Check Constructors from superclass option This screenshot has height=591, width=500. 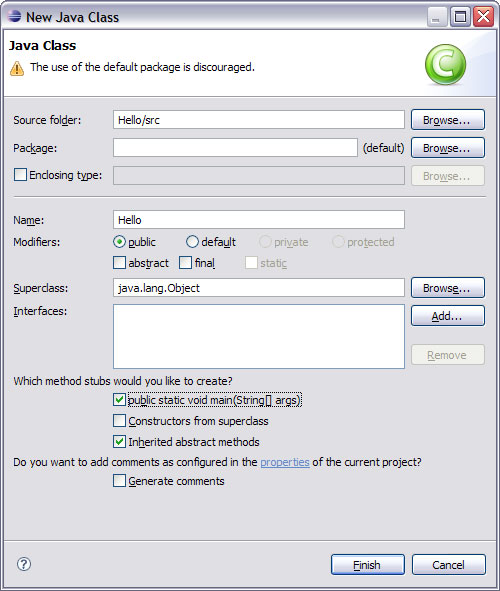click(119, 421)
